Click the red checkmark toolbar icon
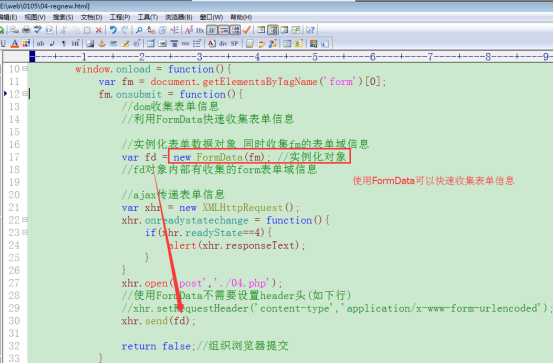Viewport: 554px width, 364px height. (247, 30)
